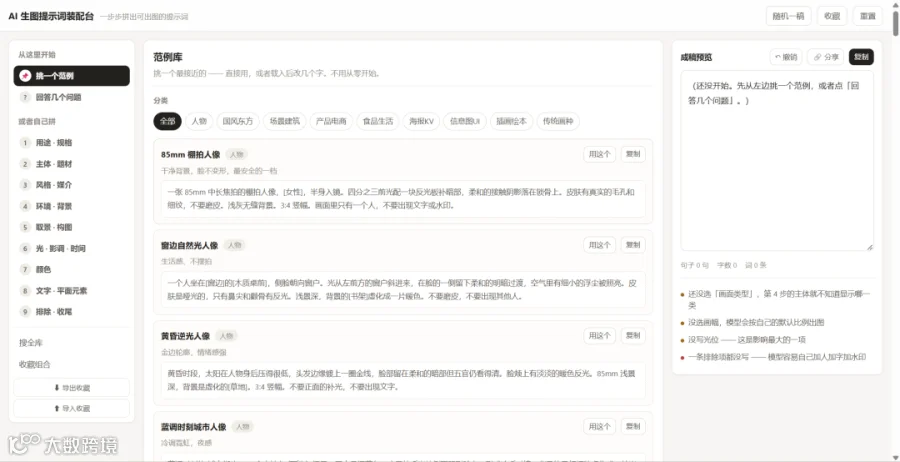Viewport: 900px width, 462px height.
Task: Go to step 7 颜色
Action: pos(72,269)
